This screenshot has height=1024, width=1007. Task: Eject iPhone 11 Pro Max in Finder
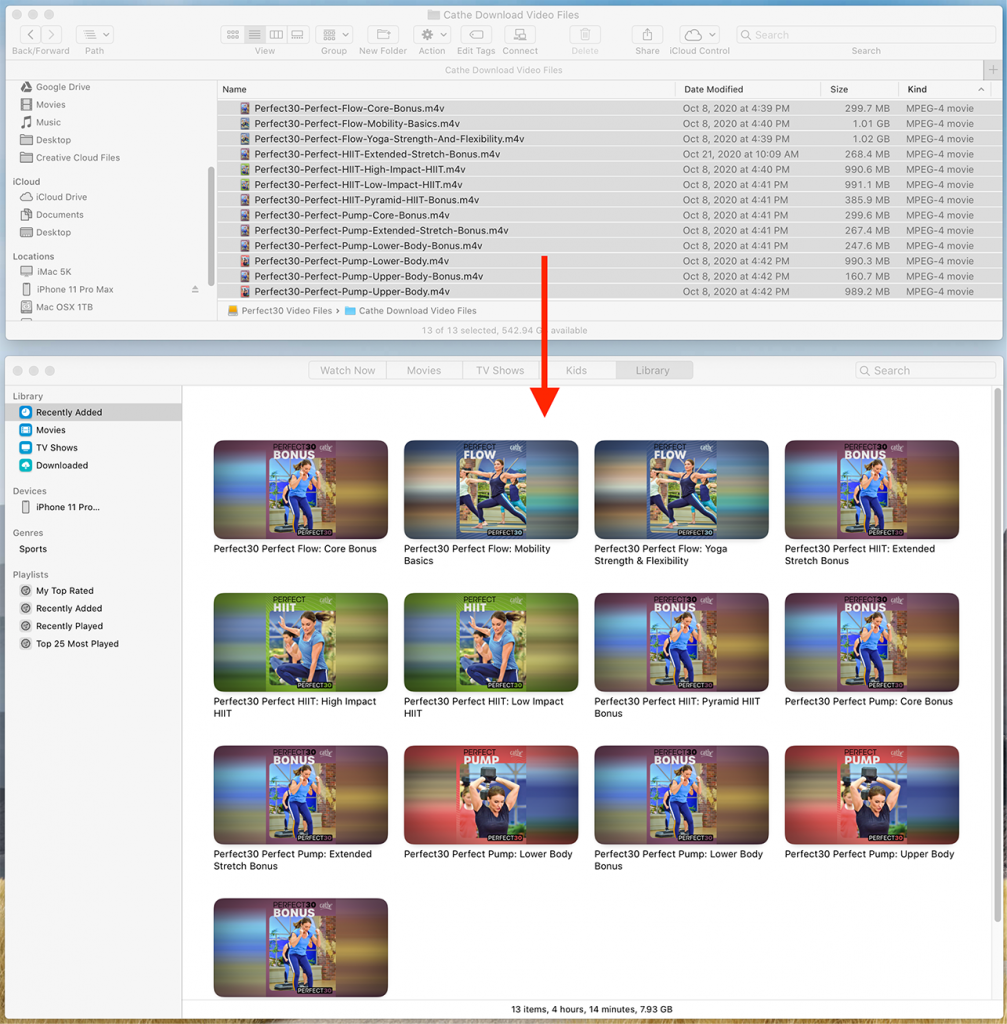[195, 289]
